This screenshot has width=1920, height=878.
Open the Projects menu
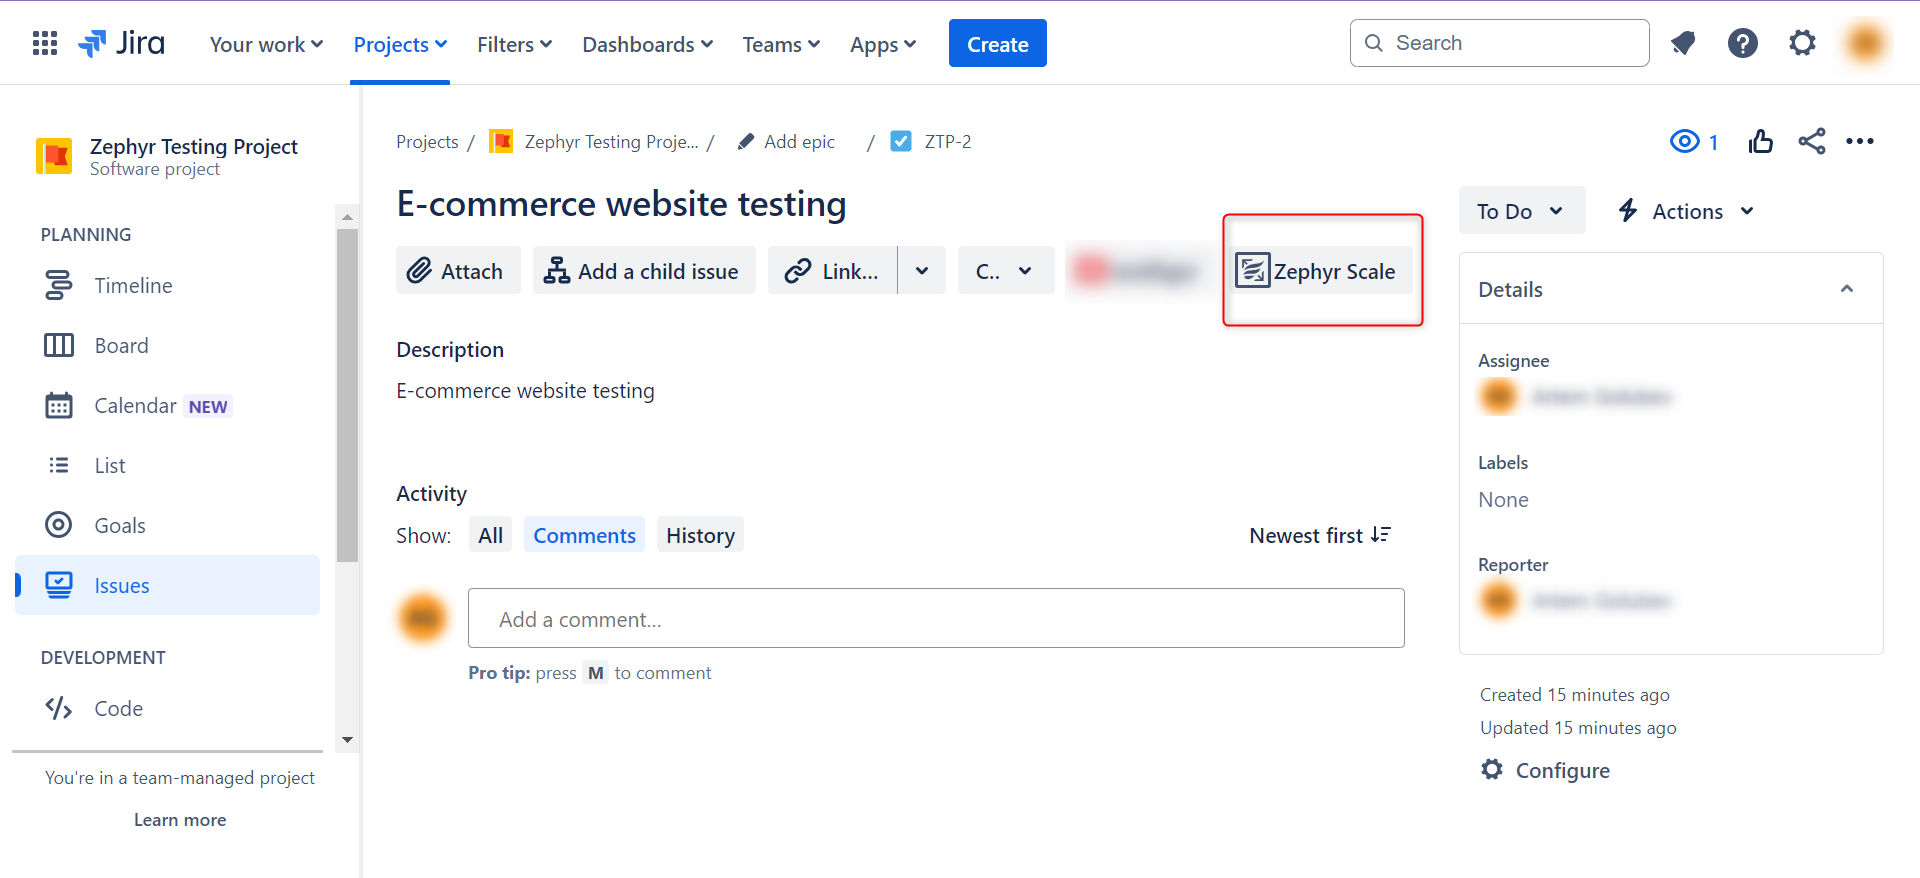[x=400, y=45]
